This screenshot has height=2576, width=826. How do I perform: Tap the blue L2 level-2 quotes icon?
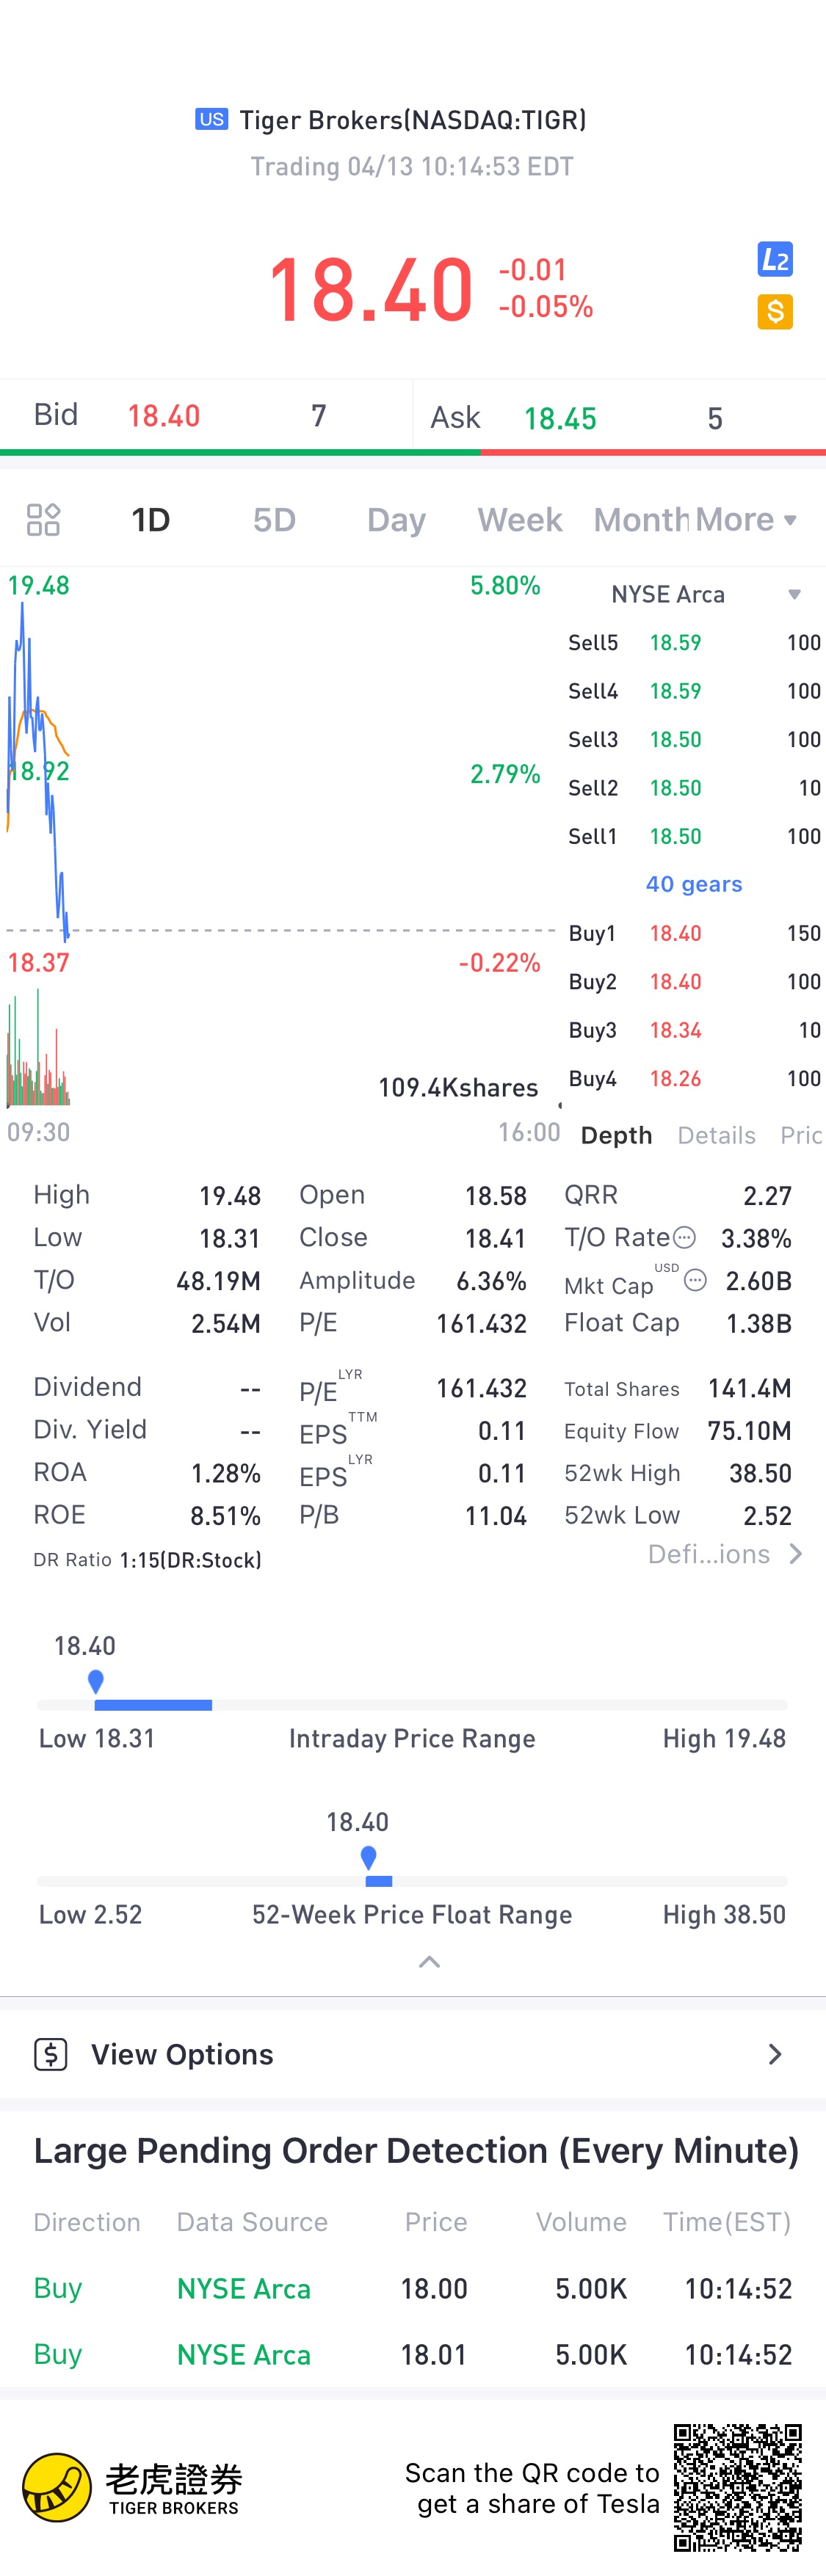[775, 260]
